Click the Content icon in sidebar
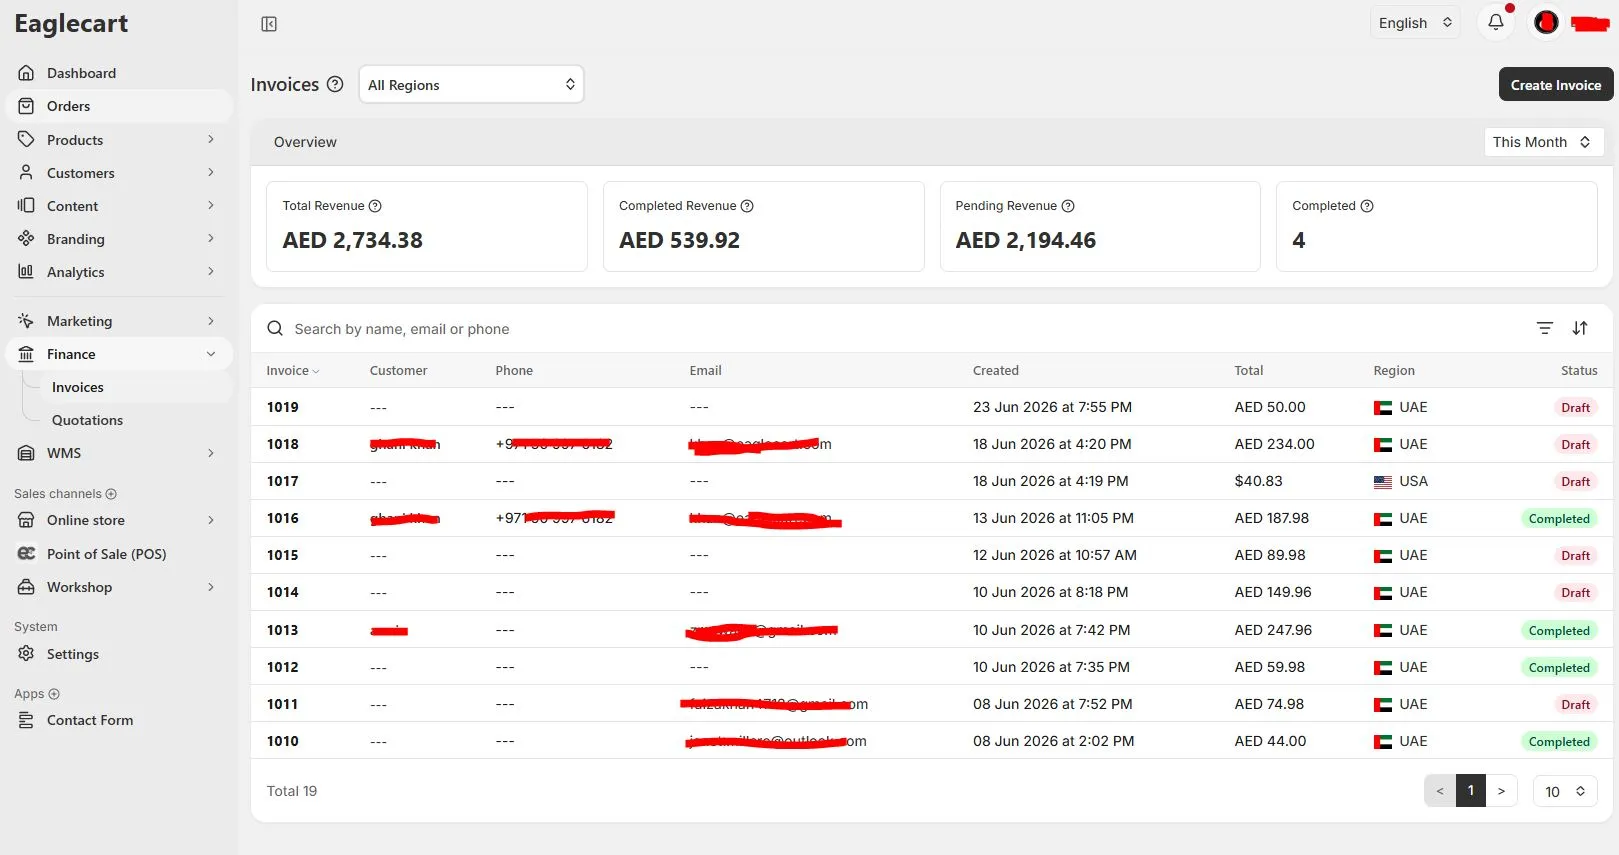Screen dimensions: 1619x855 point(26,206)
